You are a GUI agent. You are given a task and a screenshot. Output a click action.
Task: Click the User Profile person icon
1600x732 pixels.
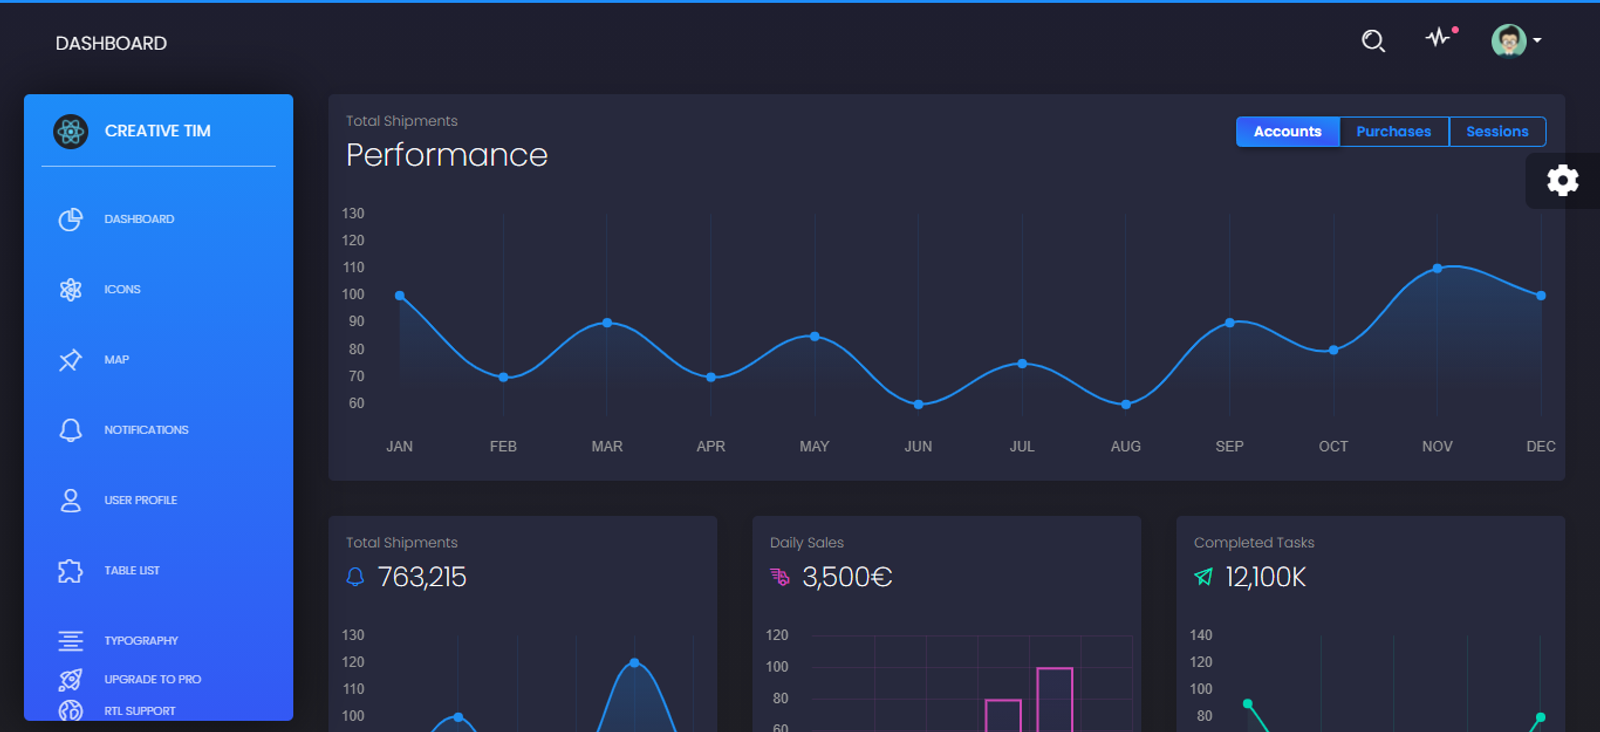[70, 500]
